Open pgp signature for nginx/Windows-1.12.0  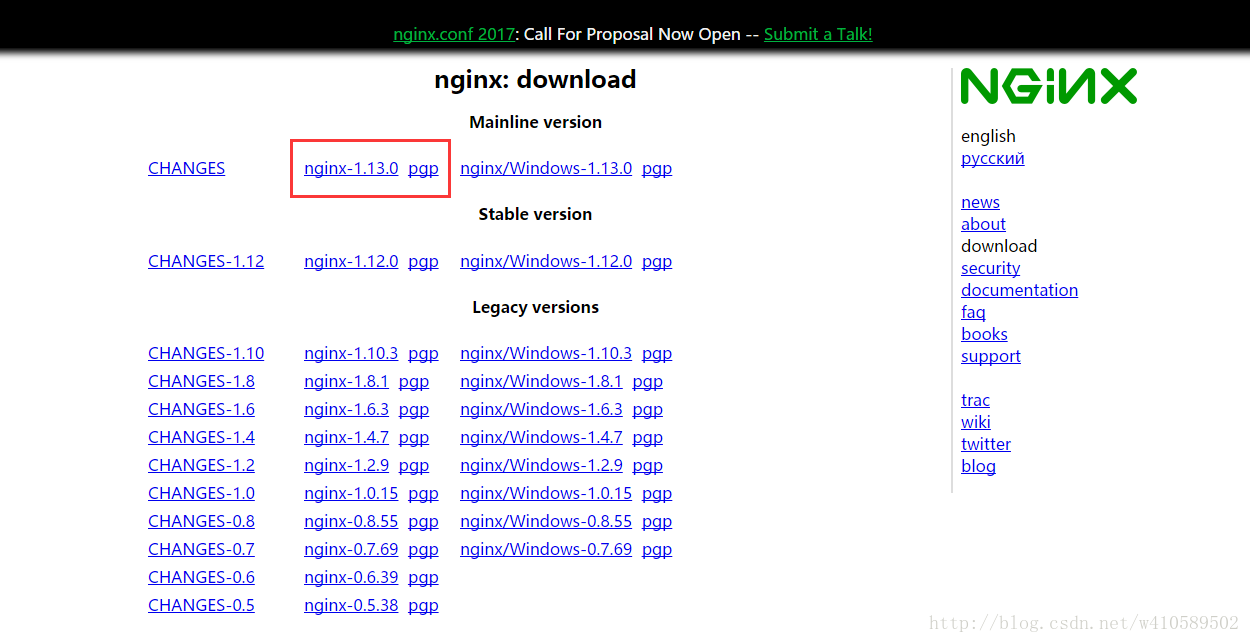[x=657, y=262]
